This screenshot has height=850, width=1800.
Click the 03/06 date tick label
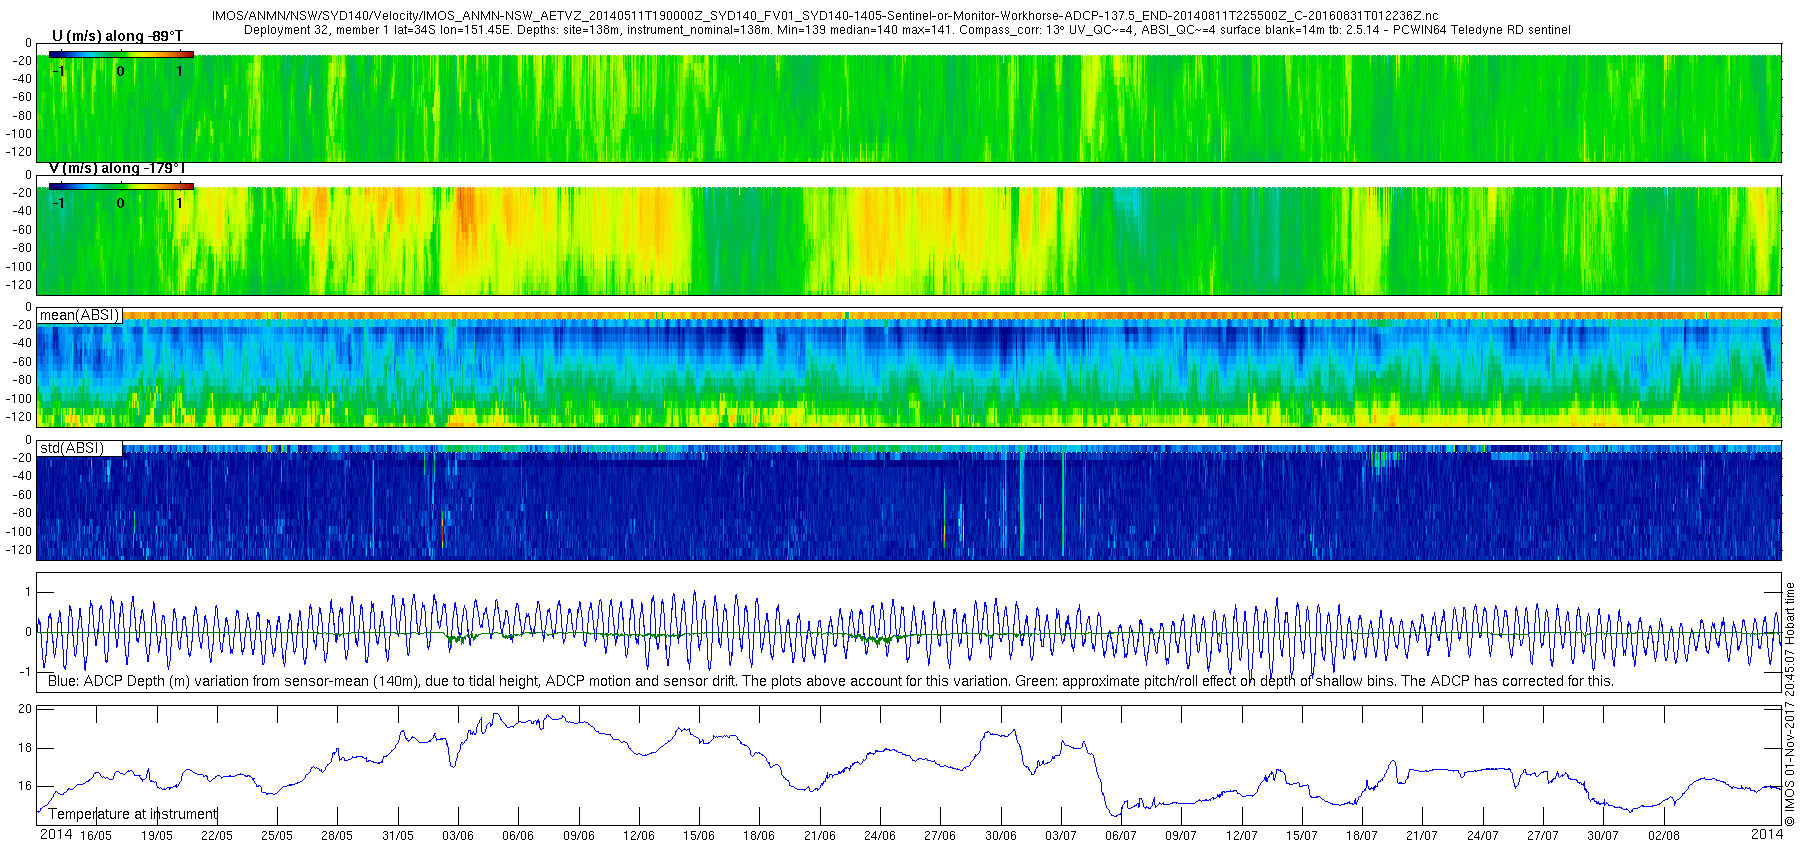pos(458,836)
